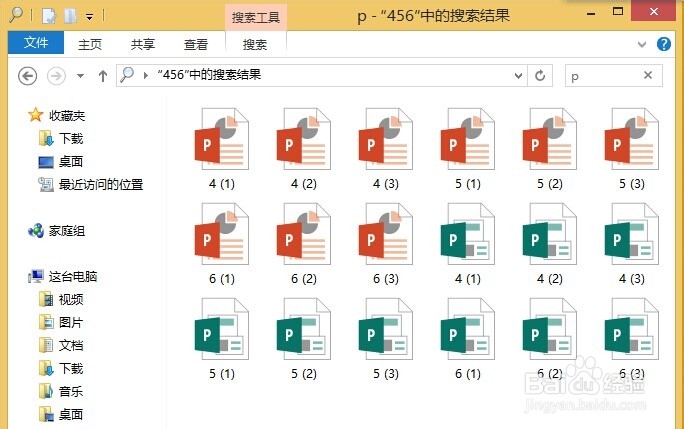Switch to the 搜索 ribbon tab
The height and width of the screenshot is (429, 684).
point(255,44)
